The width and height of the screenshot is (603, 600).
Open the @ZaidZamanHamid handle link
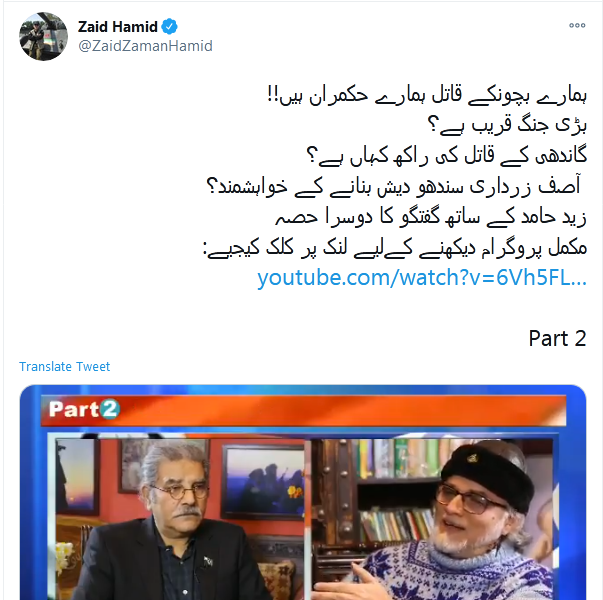pyautogui.click(x=145, y=46)
